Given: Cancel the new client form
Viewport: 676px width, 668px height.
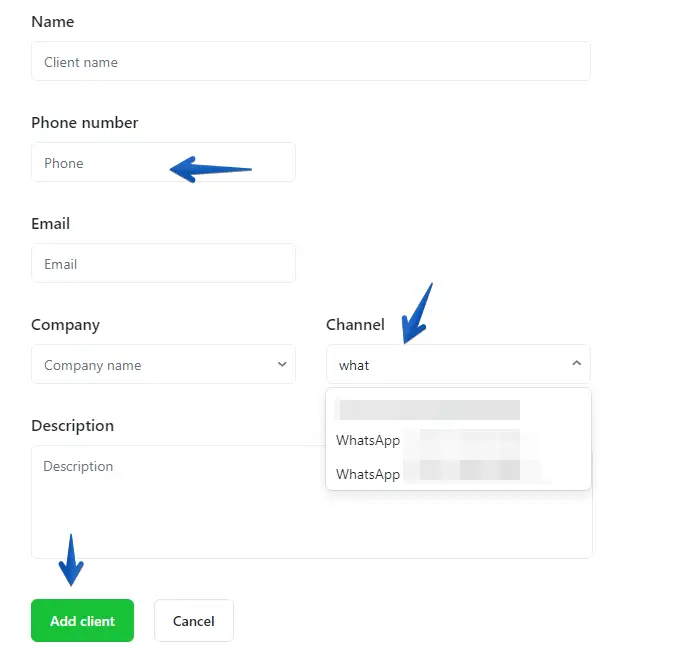Looking at the screenshot, I should [x=193, y=621].
